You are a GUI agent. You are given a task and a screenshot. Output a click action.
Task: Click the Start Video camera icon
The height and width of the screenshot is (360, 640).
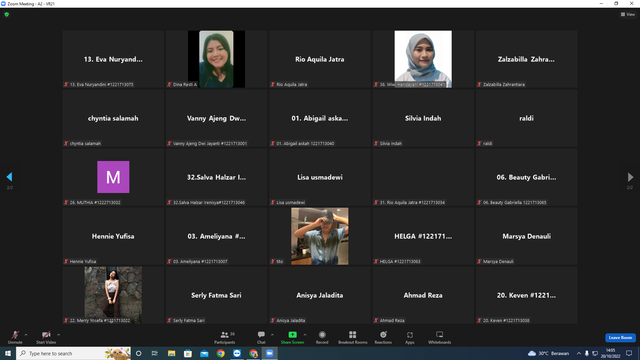[x=46, y=335]
